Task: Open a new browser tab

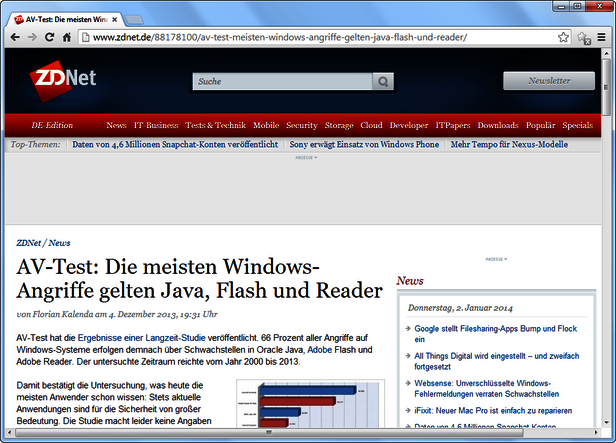Action: [x=135, y=19]
